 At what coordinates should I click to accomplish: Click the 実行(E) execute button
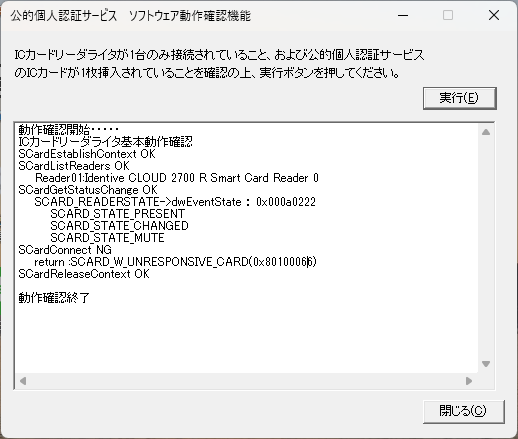[460, 98]
